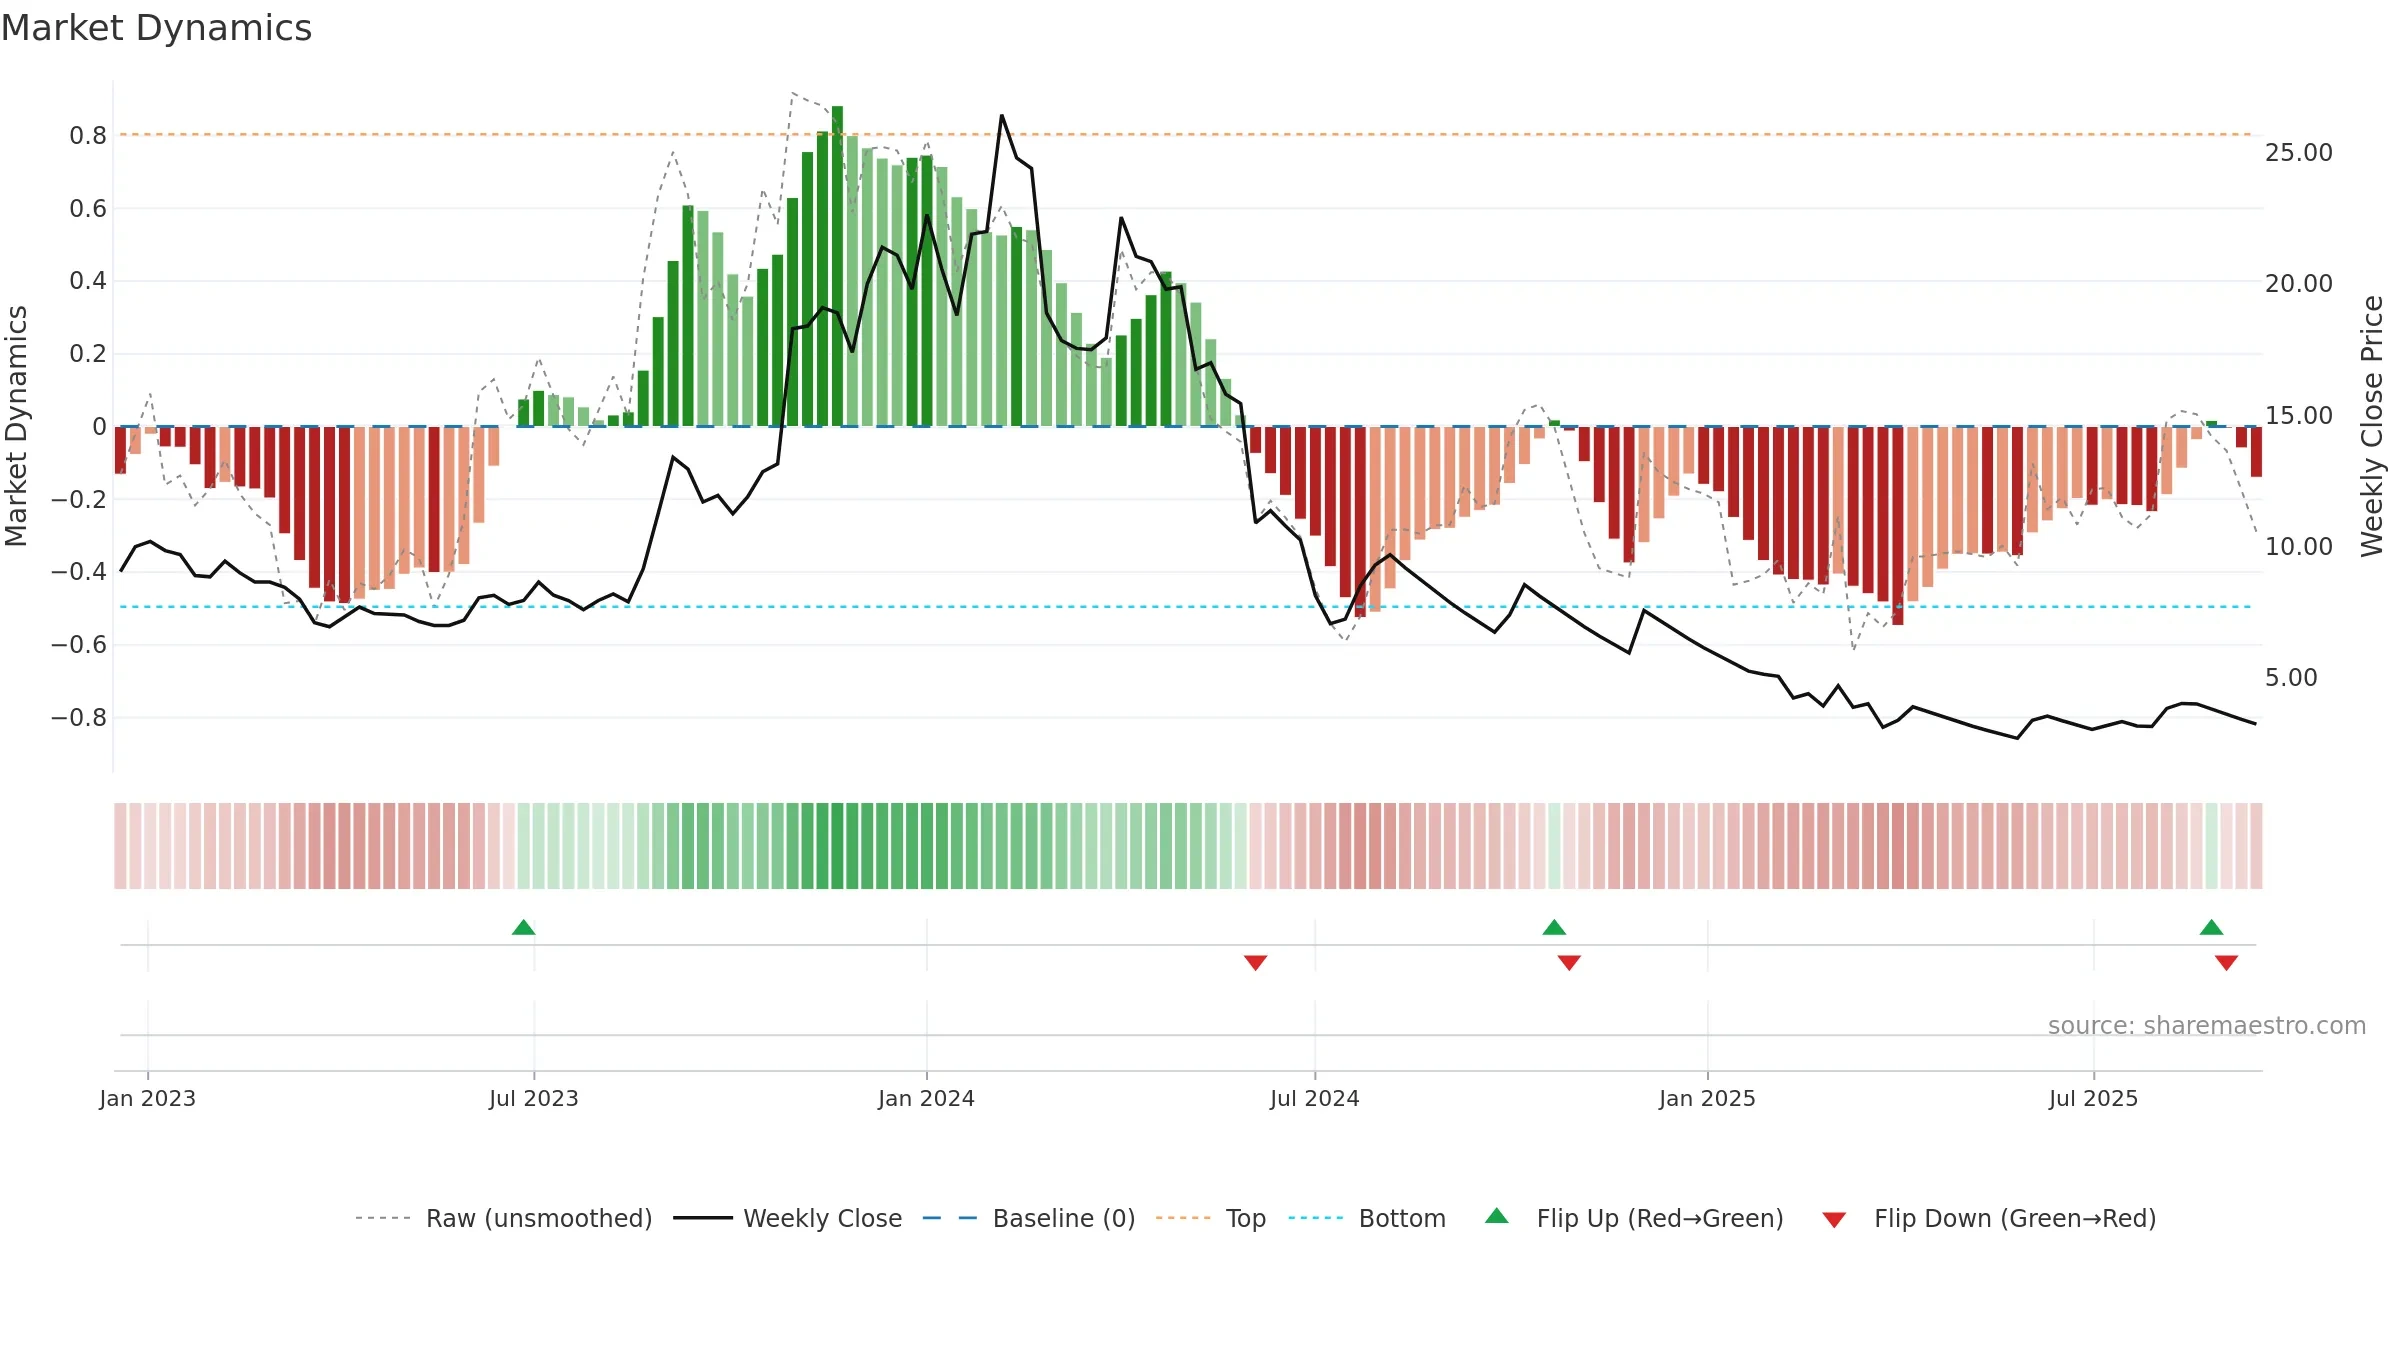Toggle Weekly Close legend entry
Image resolution: width=2400 pixels, height=1350 pixels.
click(787, 1218)
